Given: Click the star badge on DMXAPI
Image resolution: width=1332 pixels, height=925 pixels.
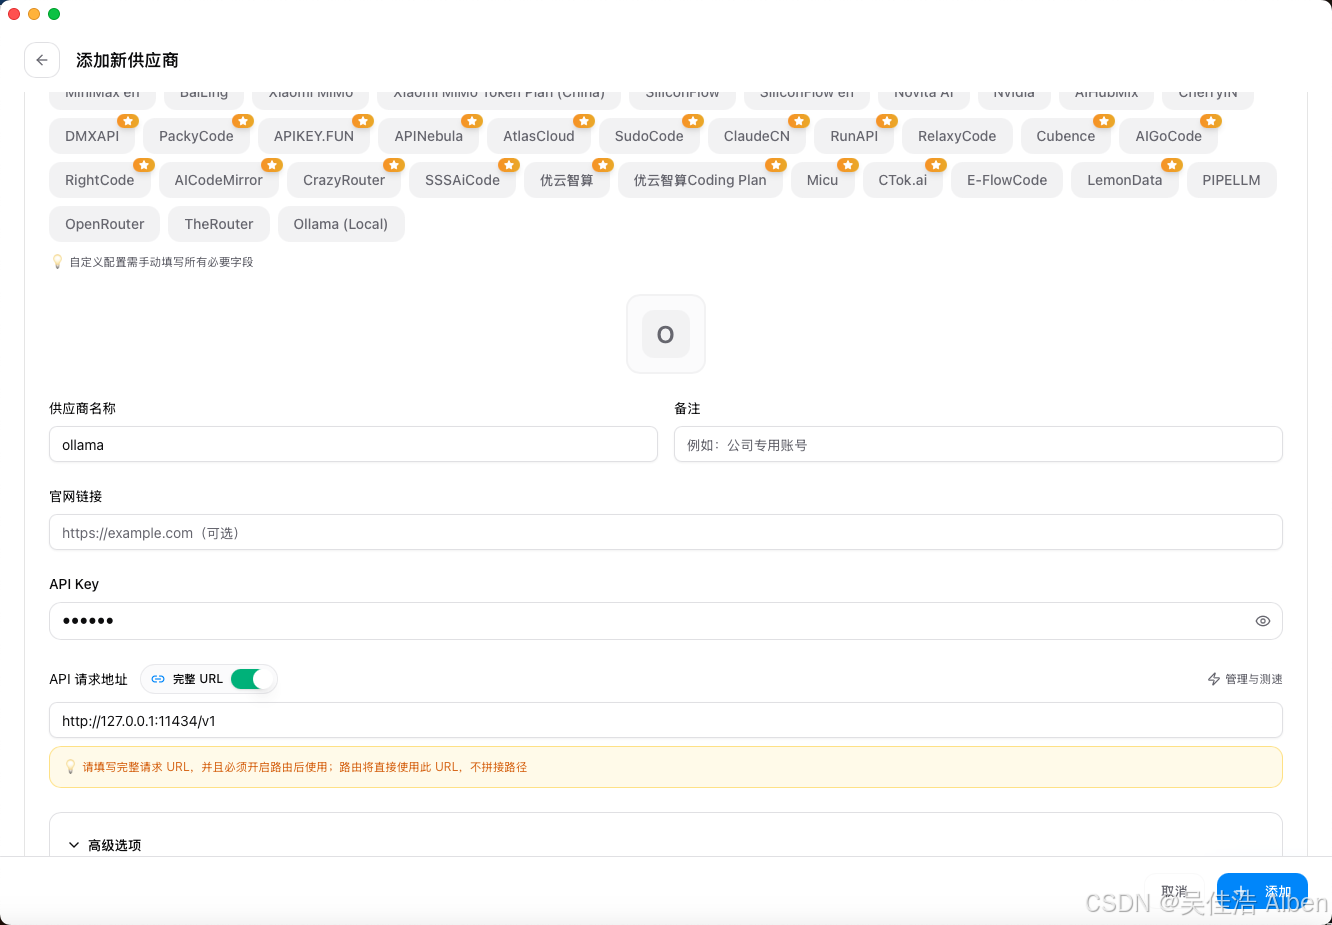Looking at the screenshot, I should pos(128,121).
